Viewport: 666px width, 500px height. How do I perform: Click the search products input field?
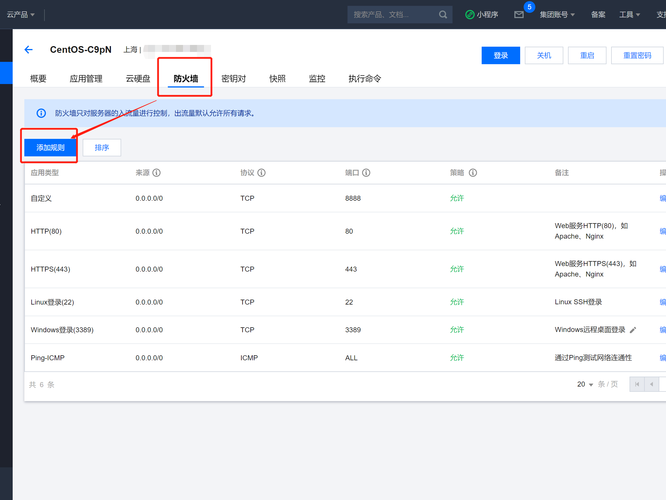[x=394, y=15]
